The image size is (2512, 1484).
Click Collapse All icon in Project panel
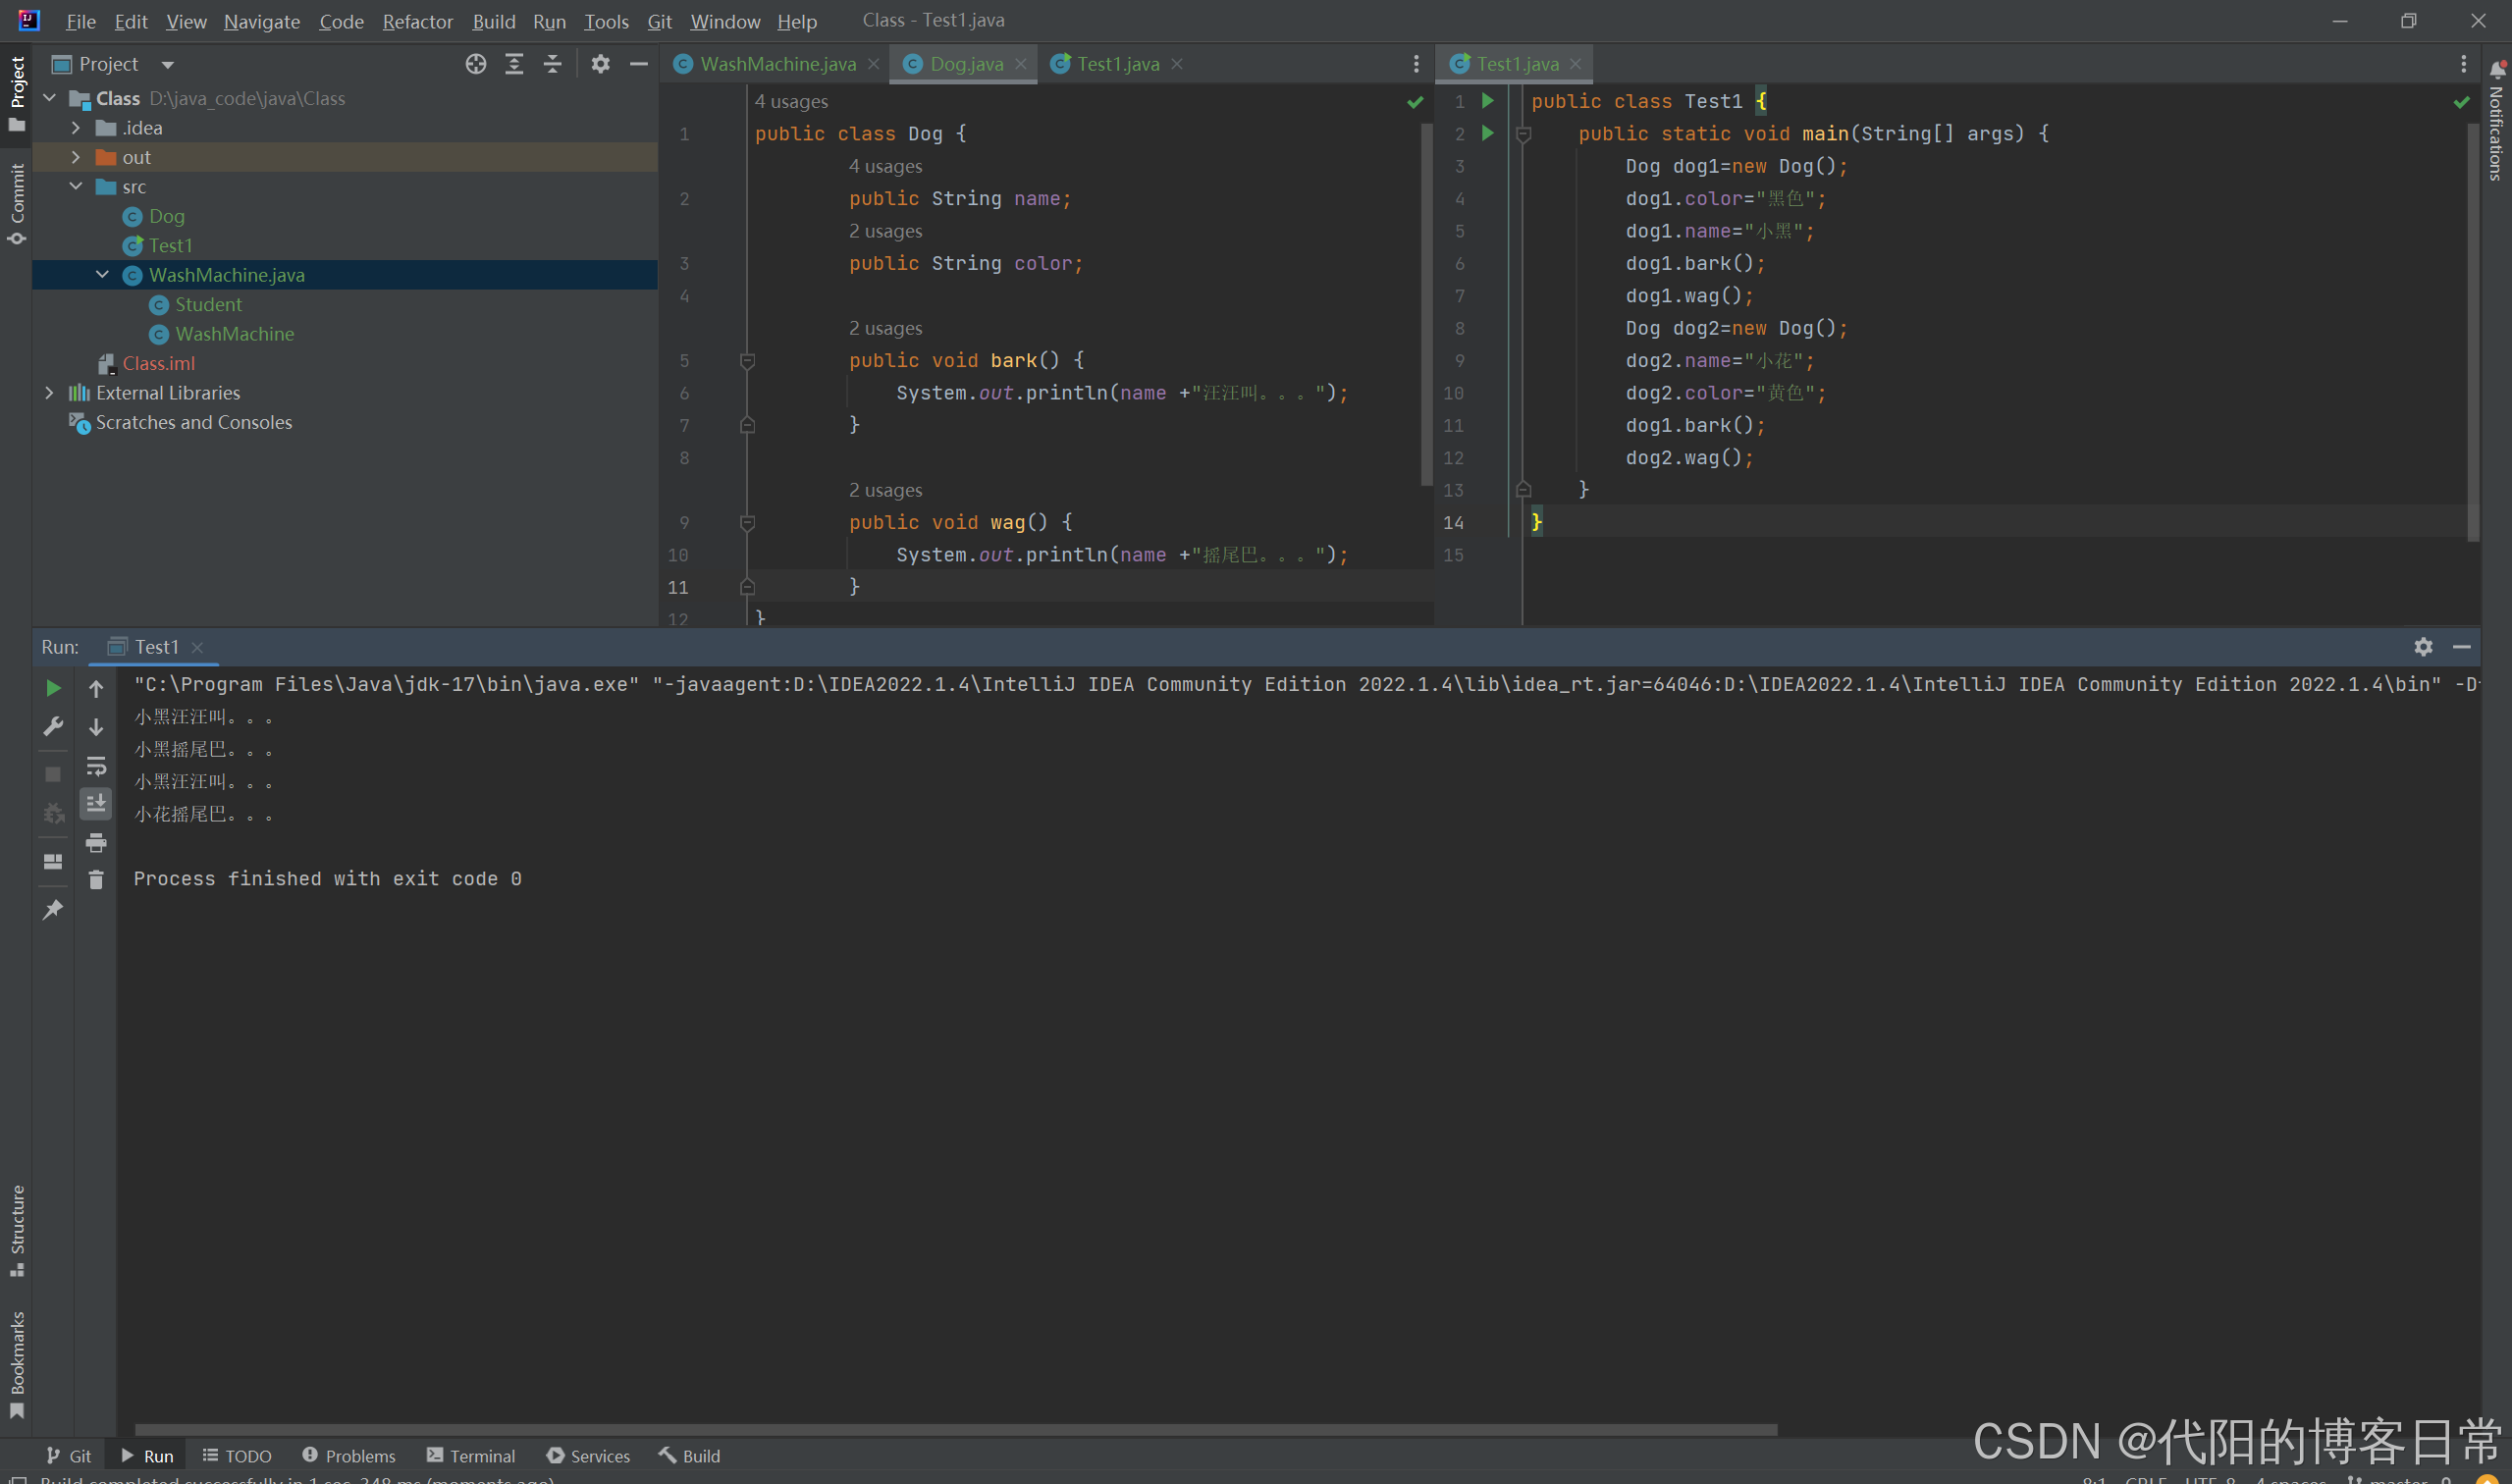[552, 64]
